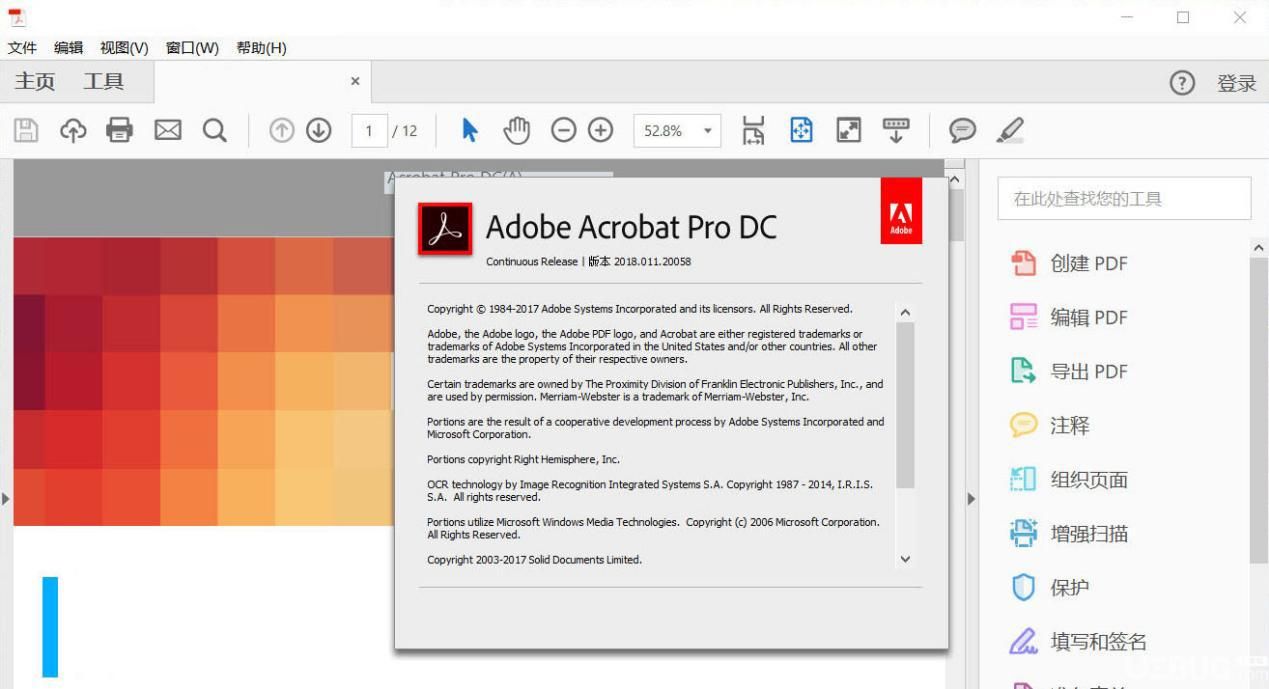Switch to the 主页 tab
The width and height of the screenshot is (1269, 689).
[x=35, y=82]
